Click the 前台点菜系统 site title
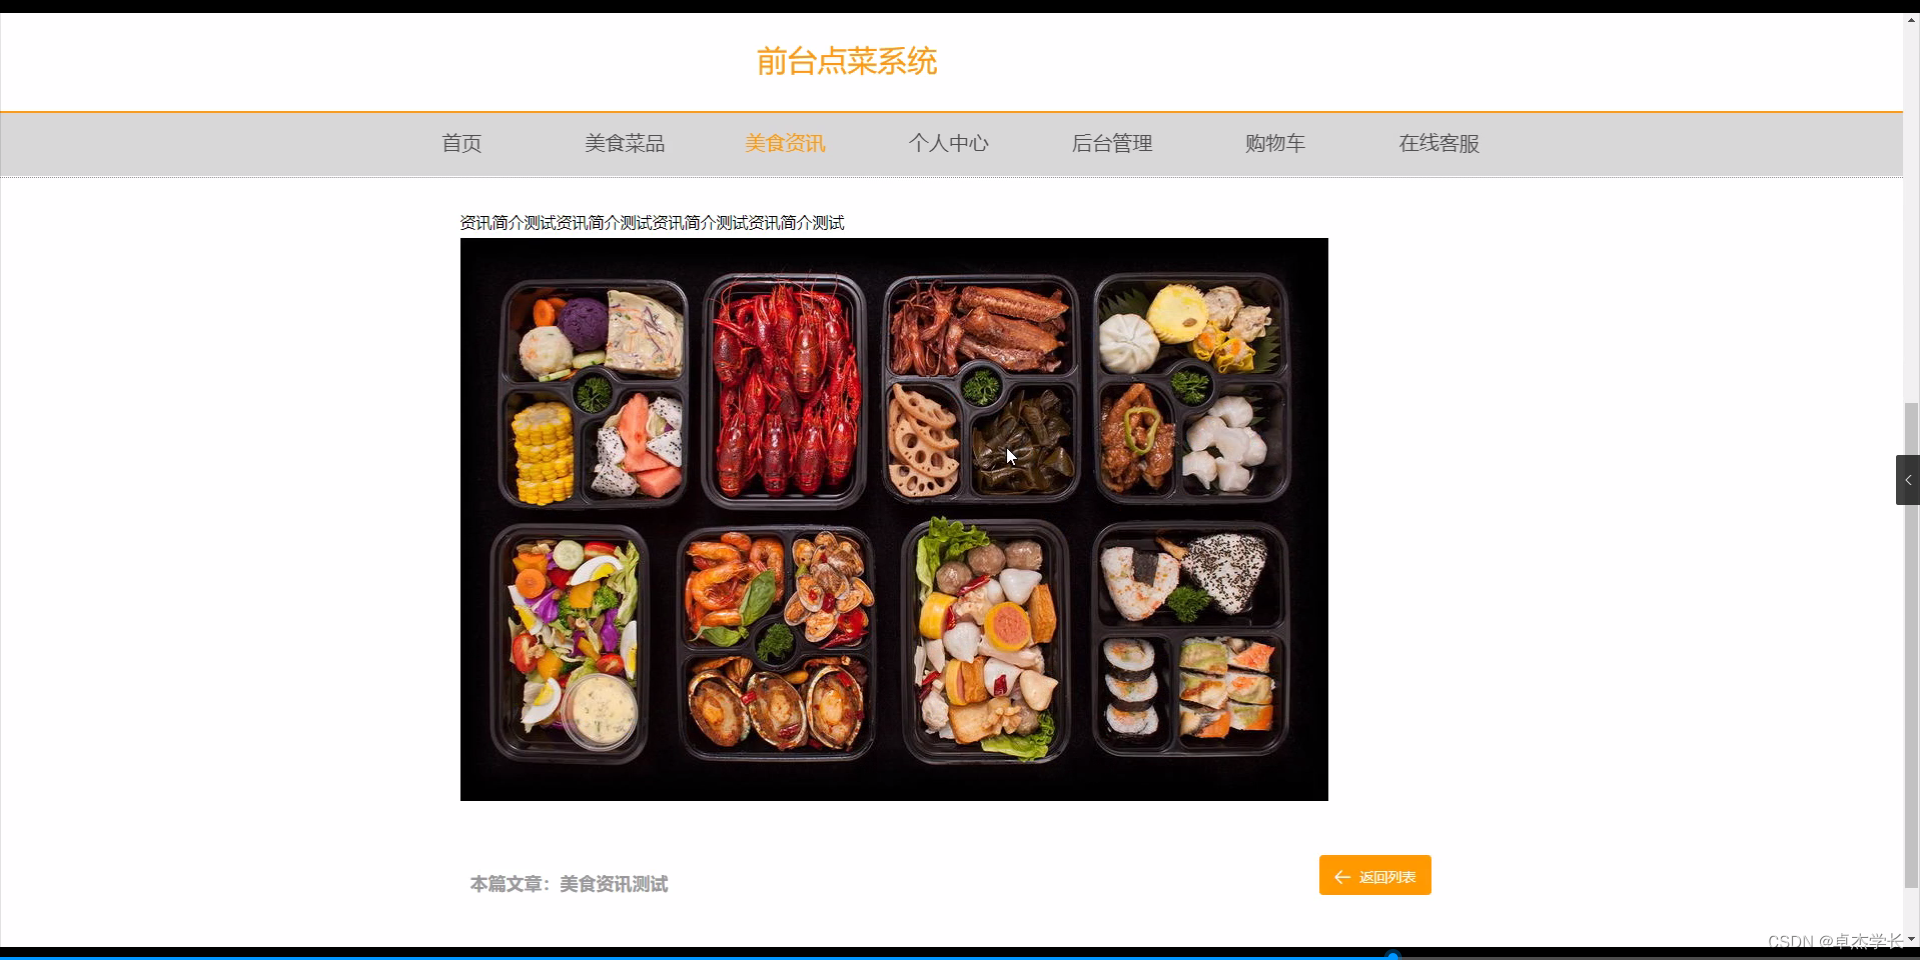The width and height of the screenshot is (1920, 960). [846, 61]
